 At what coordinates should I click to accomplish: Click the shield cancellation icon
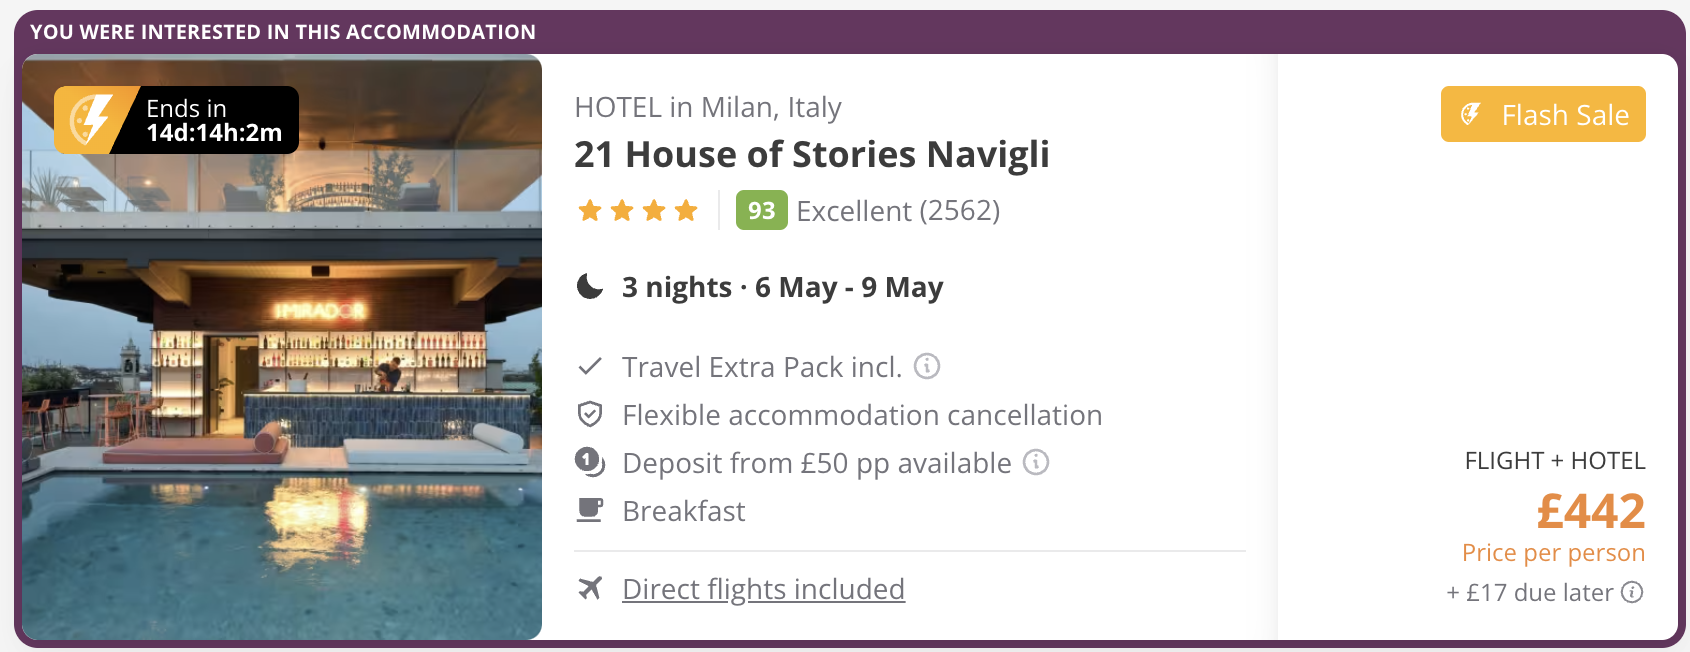[x=590, y=414]
